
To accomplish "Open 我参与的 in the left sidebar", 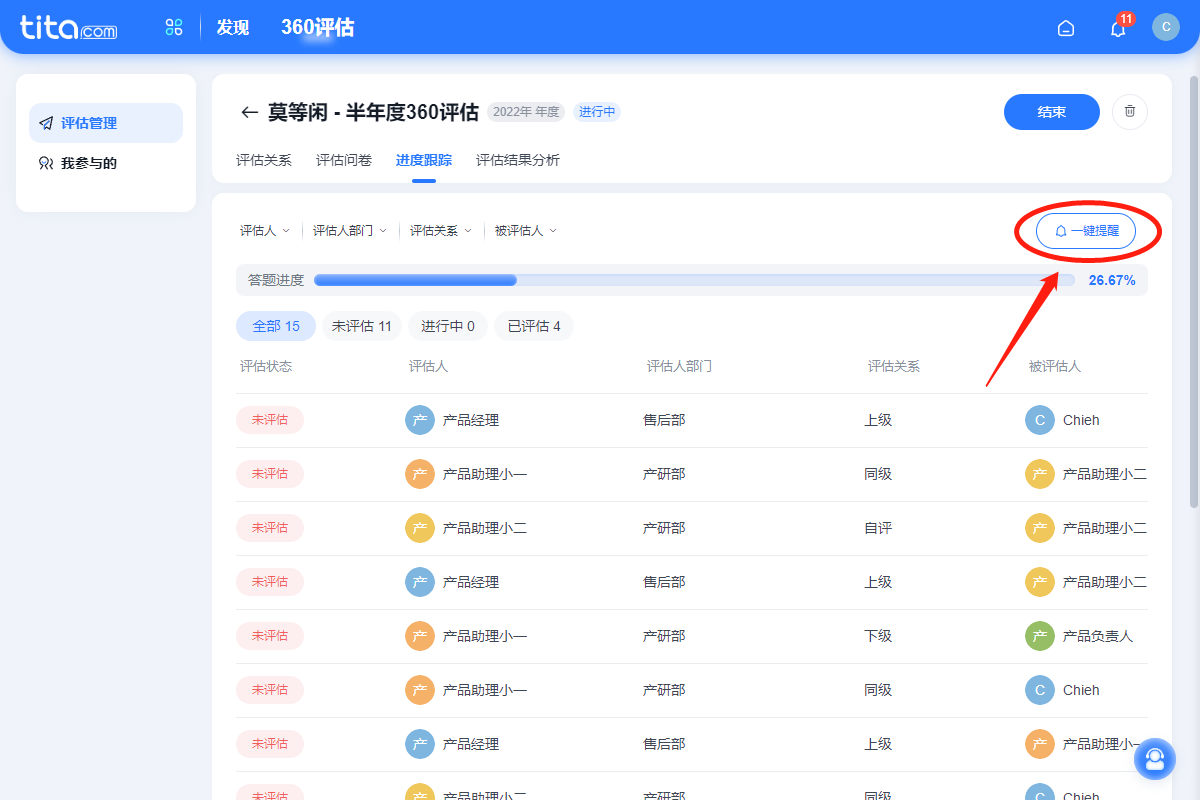I will pyautogui.click(x=88, y=163).
